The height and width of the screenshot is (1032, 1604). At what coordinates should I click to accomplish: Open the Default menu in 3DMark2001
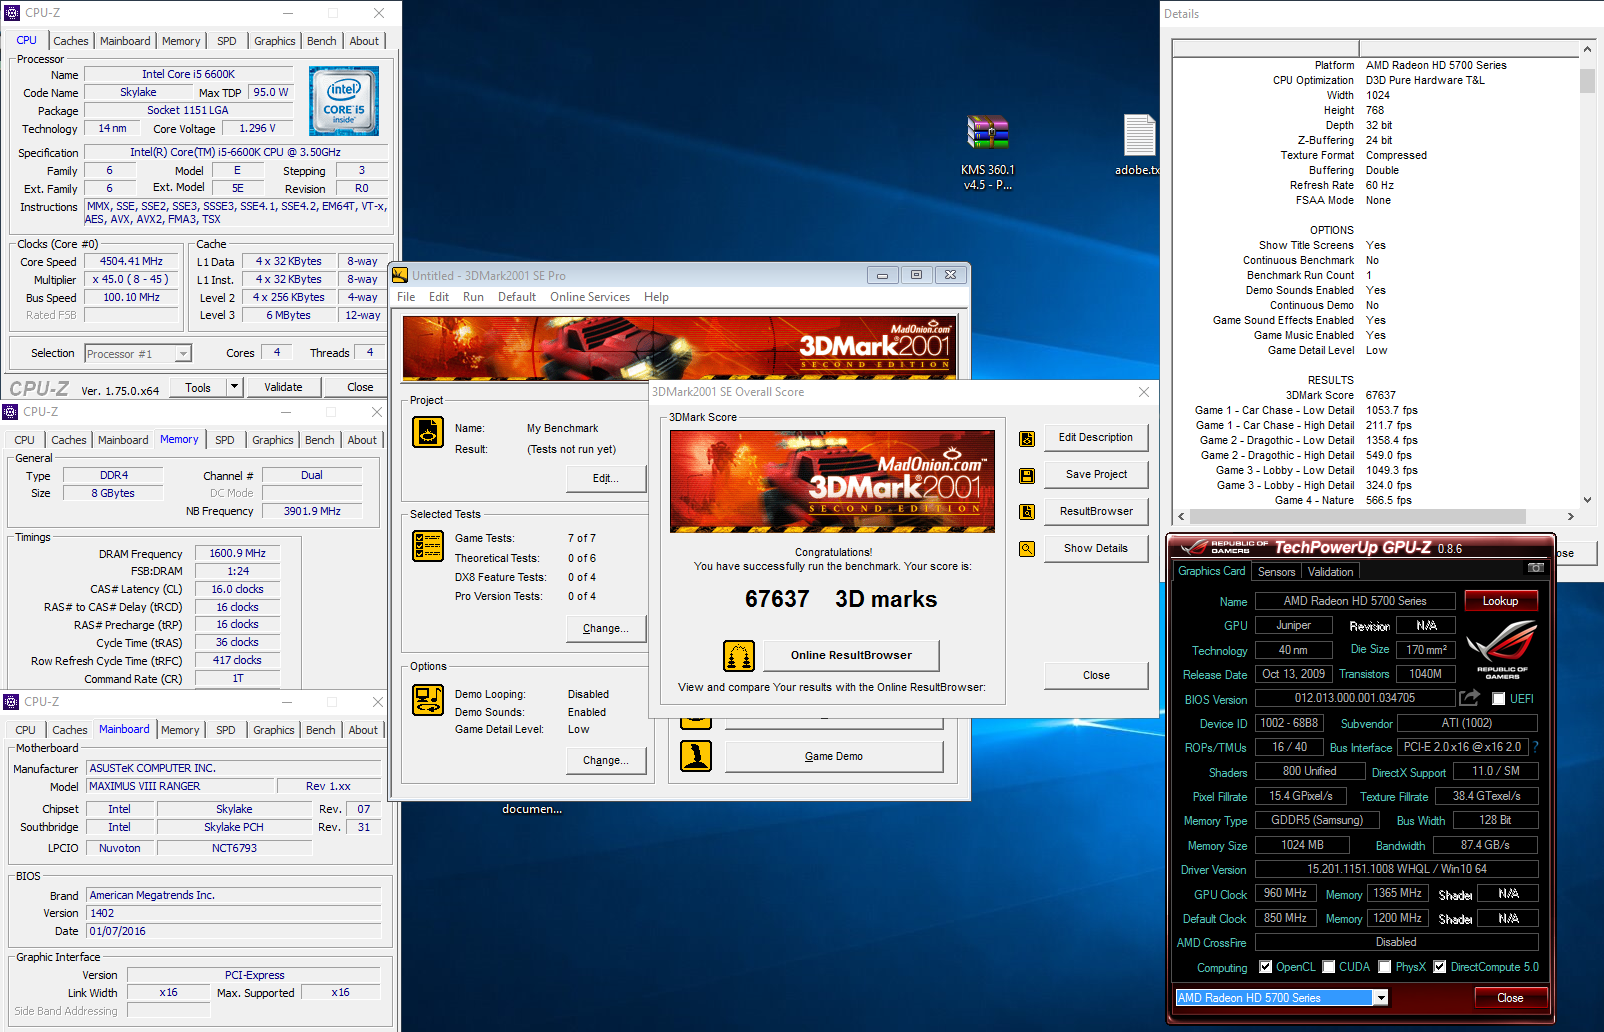[517, 297]
